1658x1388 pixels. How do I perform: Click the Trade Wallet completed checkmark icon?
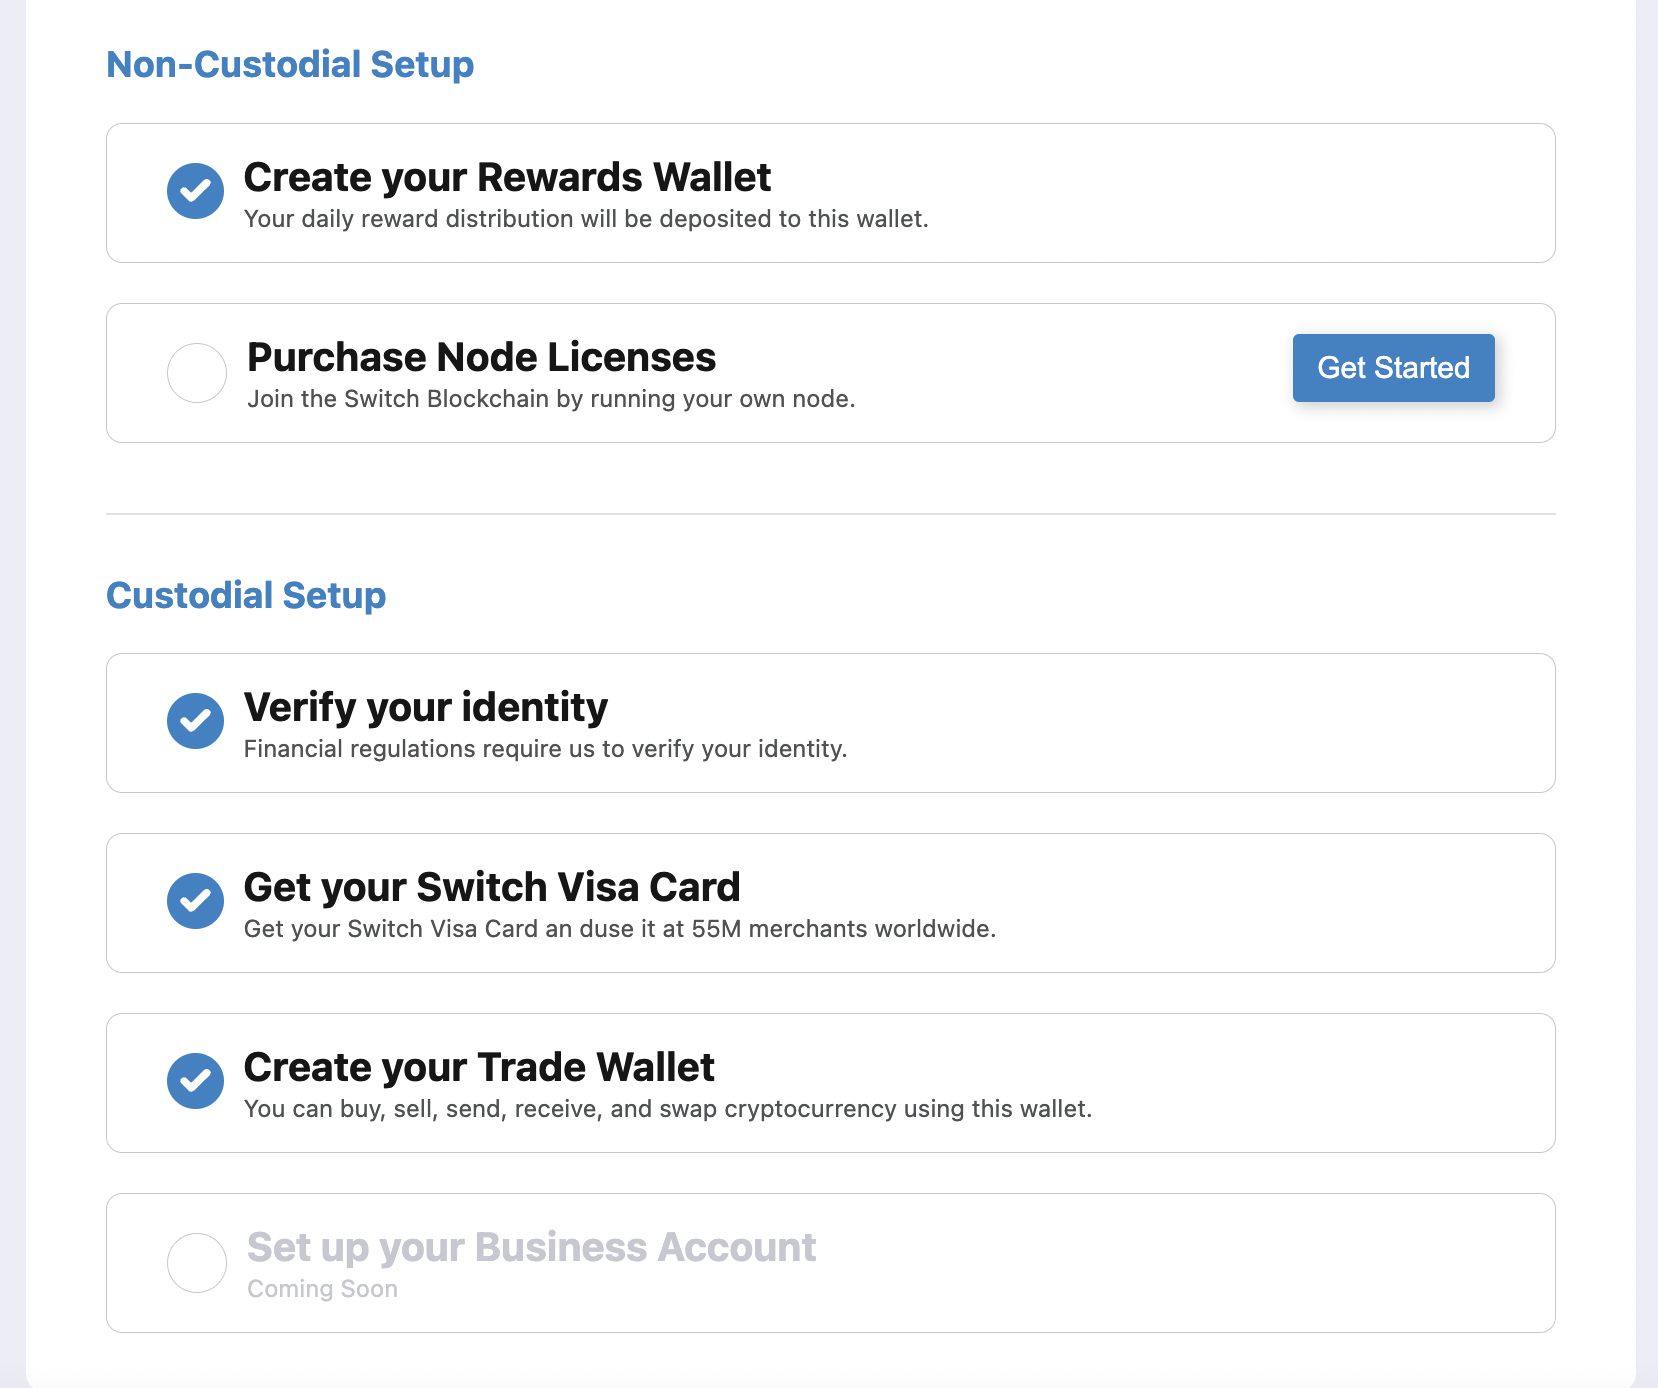tap(196, 1081)
